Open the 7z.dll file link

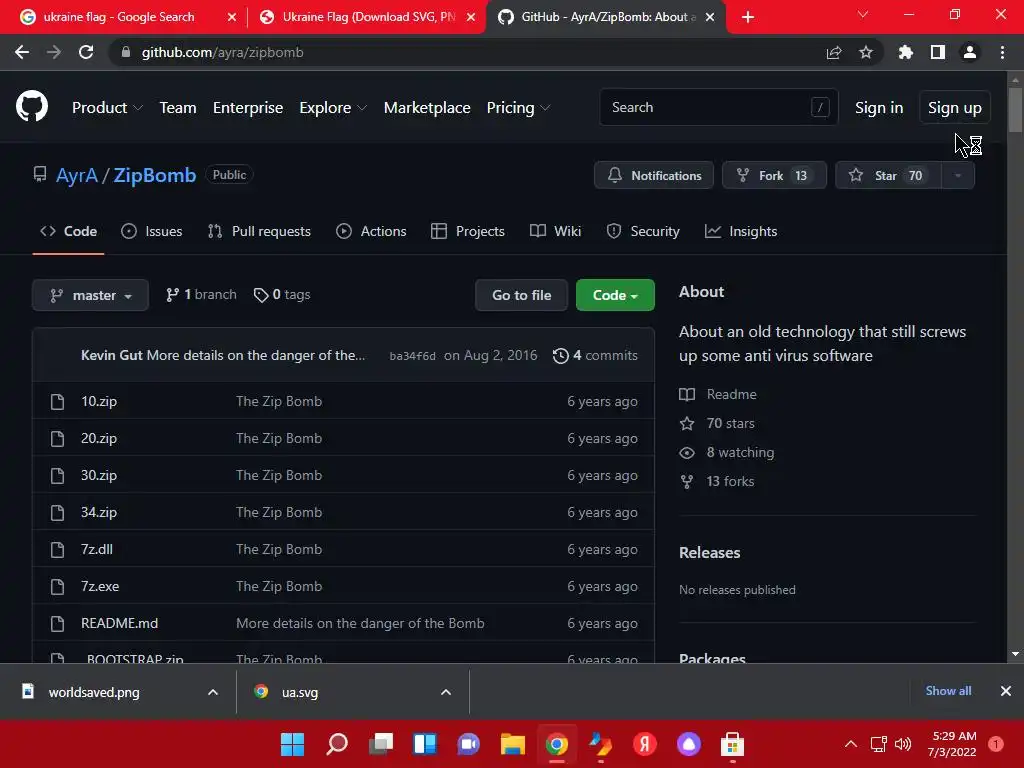click(x=97, y=549)
